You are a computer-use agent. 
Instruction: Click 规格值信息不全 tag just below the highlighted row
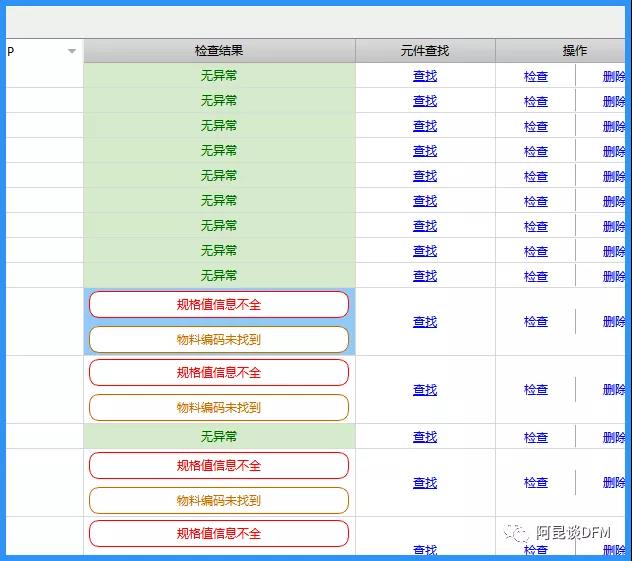click(x=219, y=373)
